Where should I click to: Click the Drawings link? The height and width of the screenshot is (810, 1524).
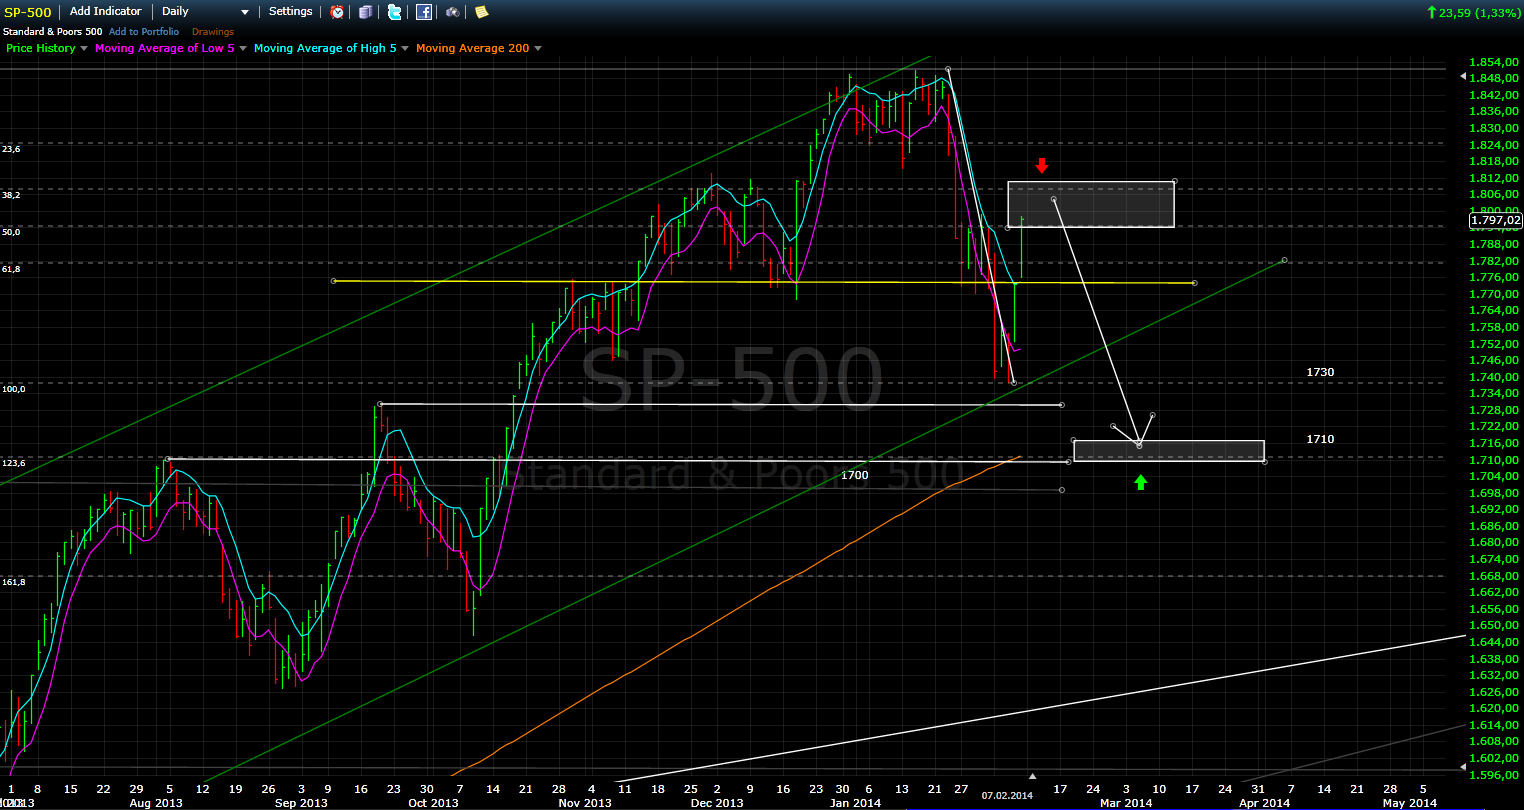pos(212,32)
